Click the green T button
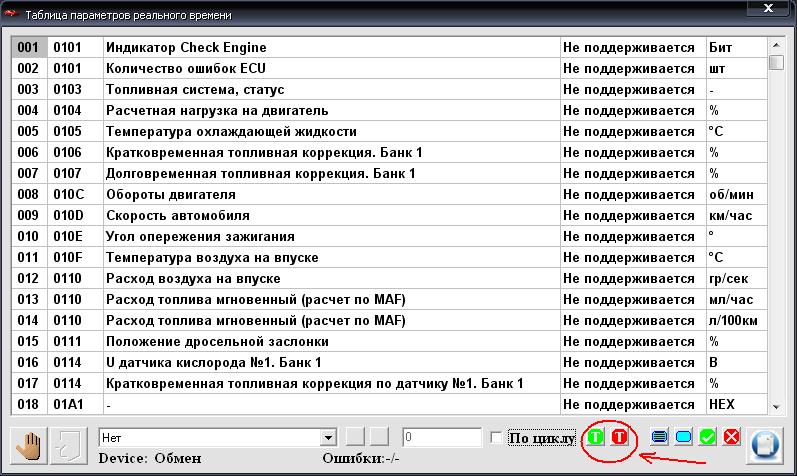The image size is (797, 476). 596,437
